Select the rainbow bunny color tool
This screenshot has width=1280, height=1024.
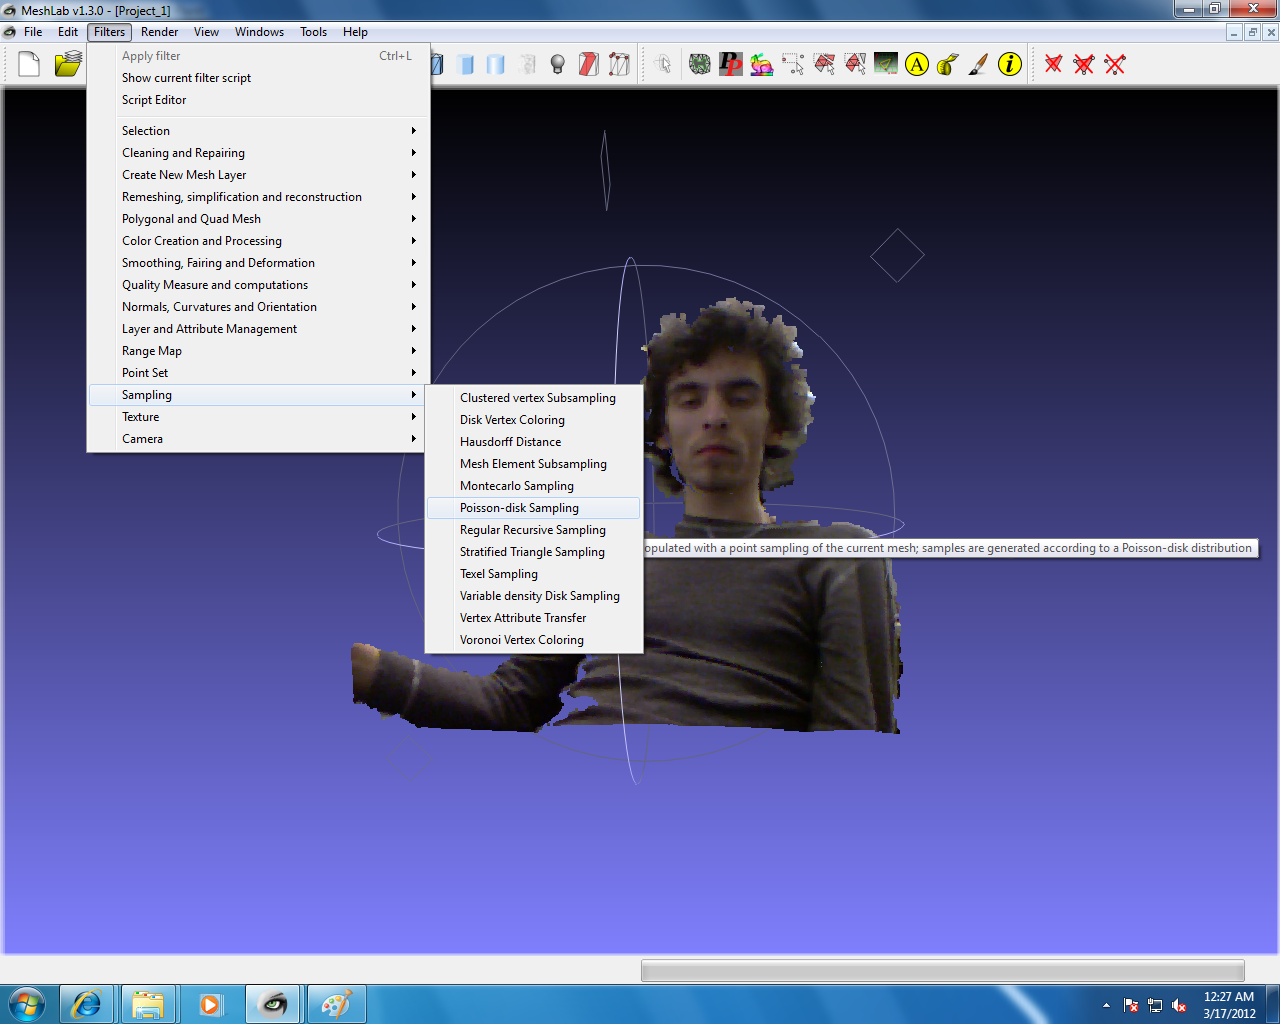point(762,65)
